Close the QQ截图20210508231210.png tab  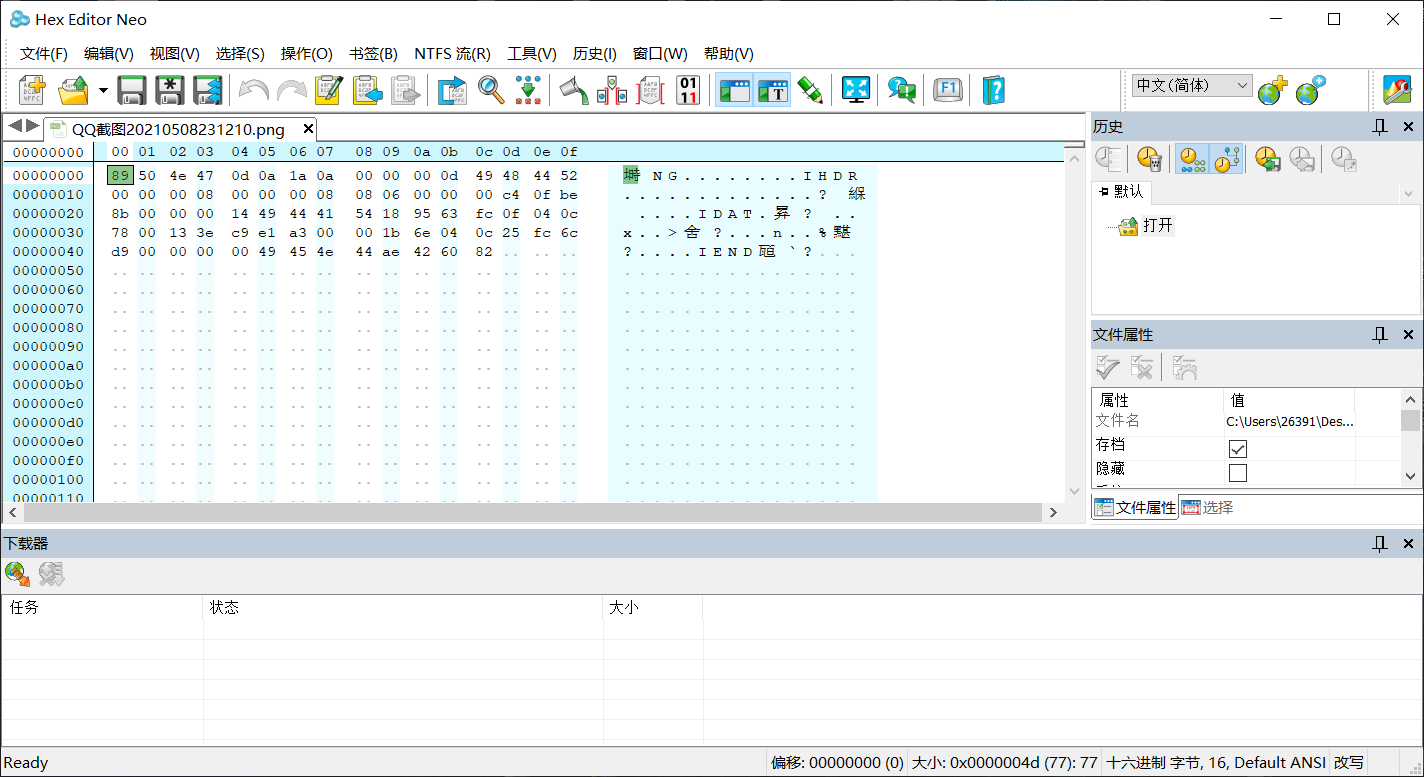point(308,129)
